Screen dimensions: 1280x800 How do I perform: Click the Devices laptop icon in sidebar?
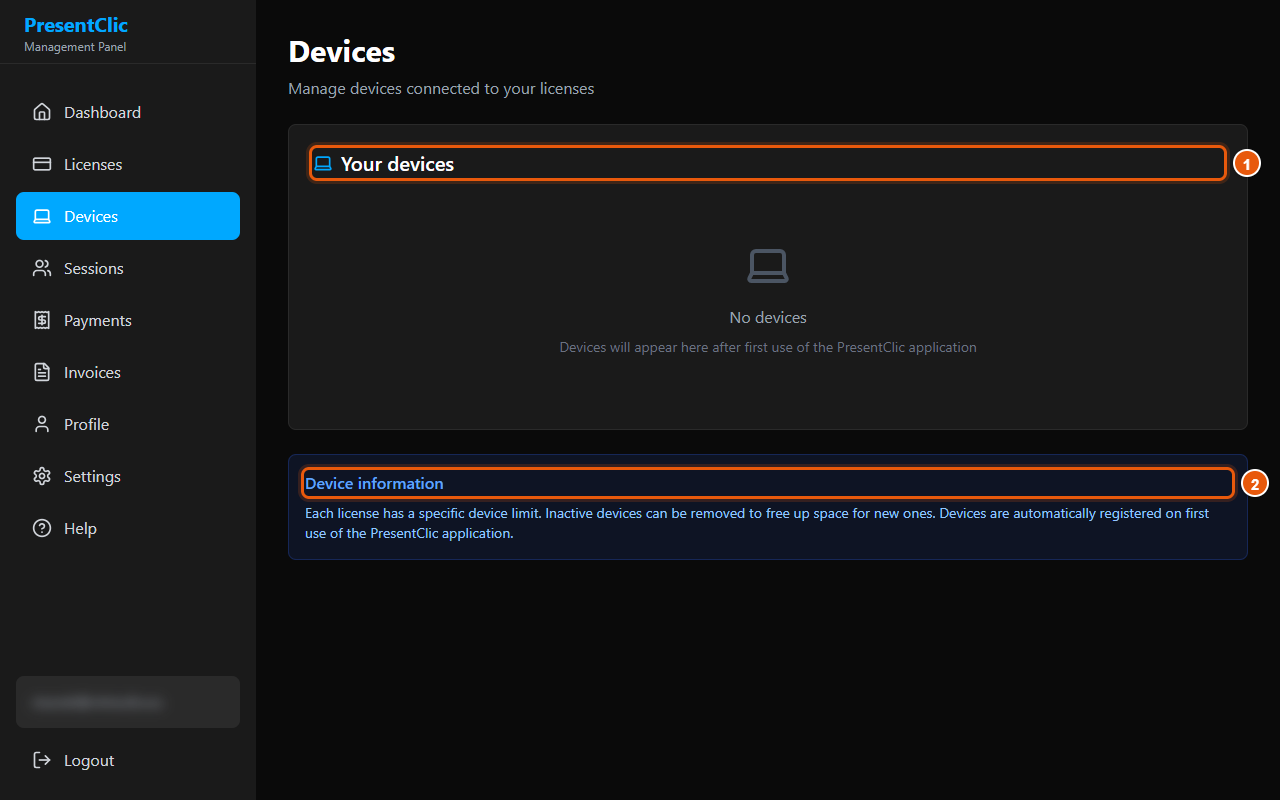pos(42,216)
